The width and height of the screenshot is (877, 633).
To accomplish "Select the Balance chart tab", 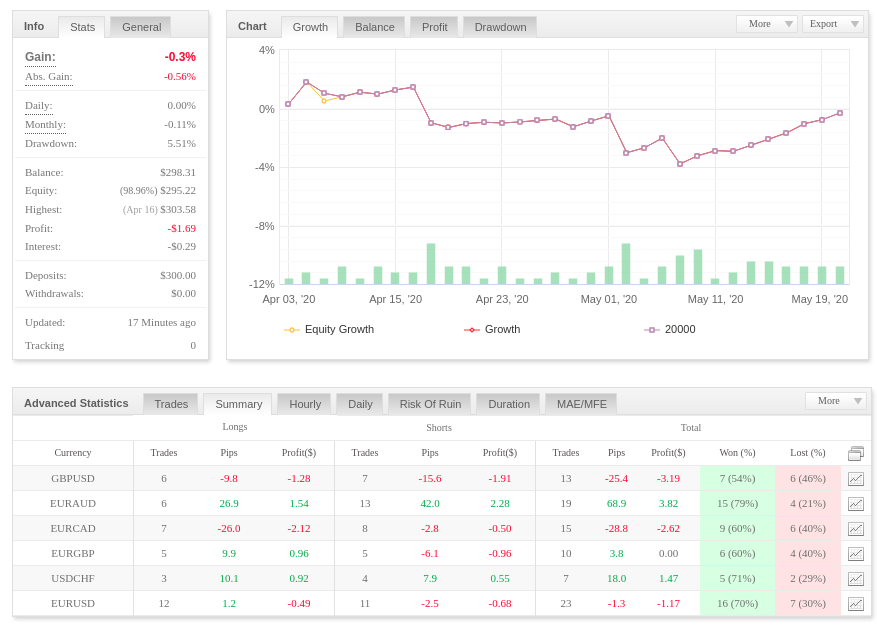I will click(x=374, y=27).
